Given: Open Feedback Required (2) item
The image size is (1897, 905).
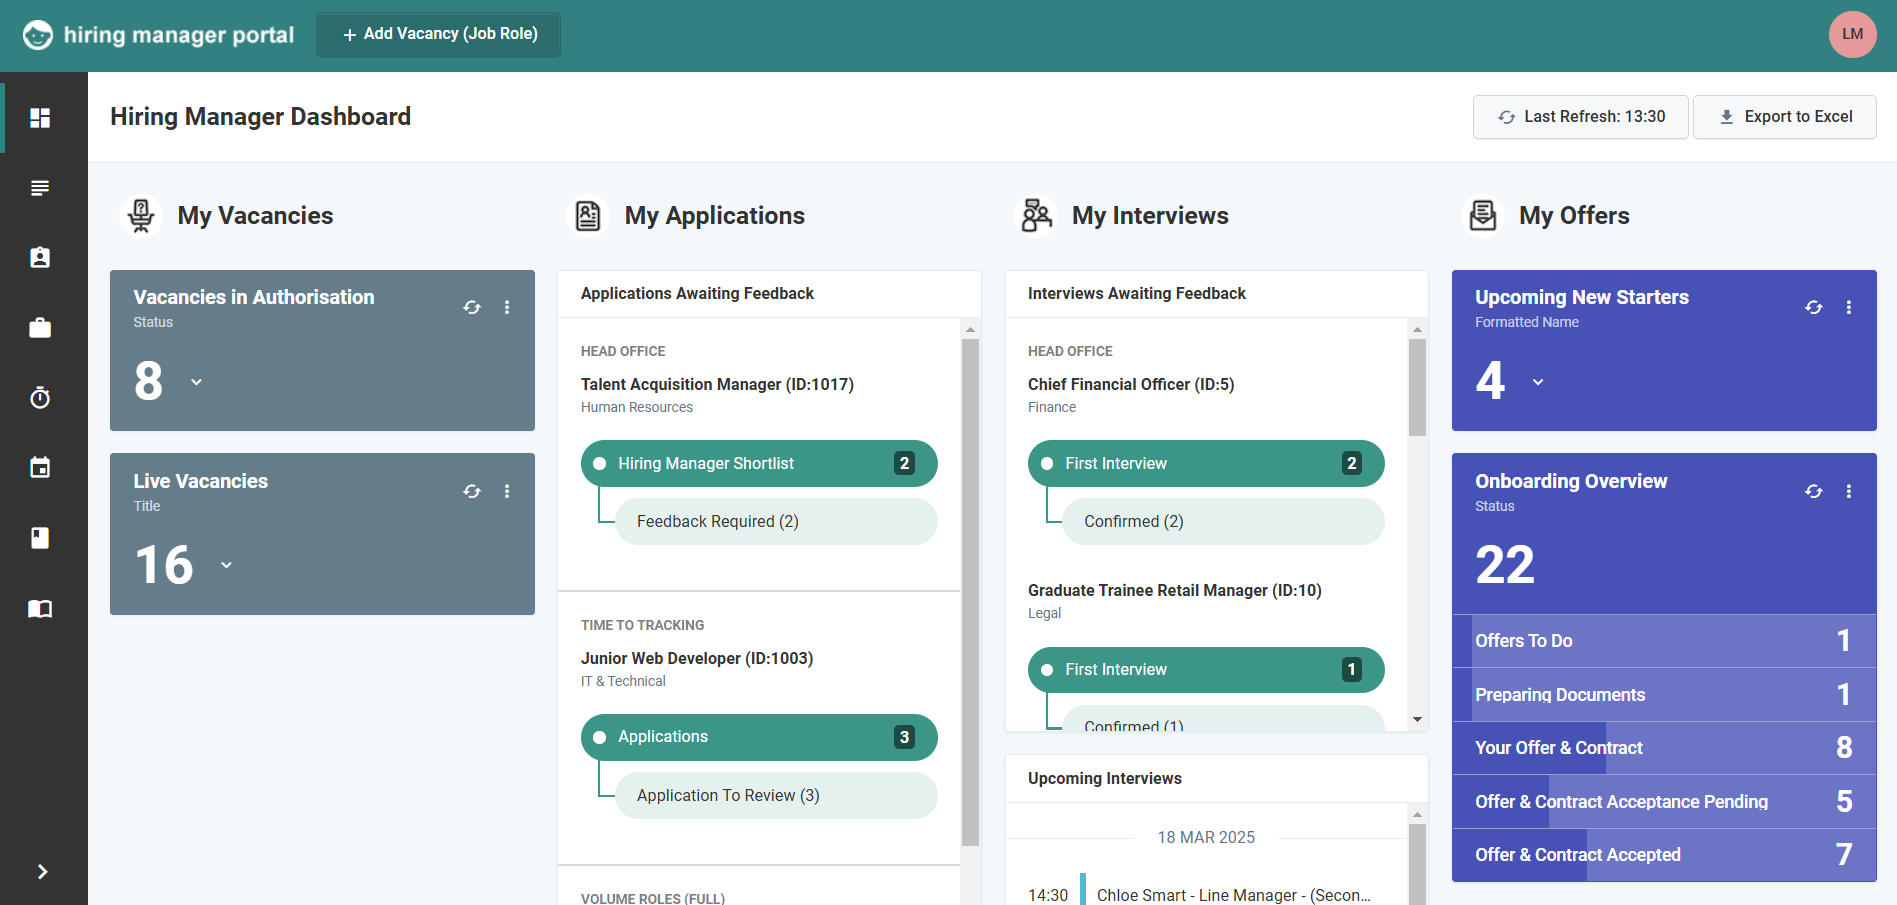Looking at the screenshot, I should pos(776,521).
